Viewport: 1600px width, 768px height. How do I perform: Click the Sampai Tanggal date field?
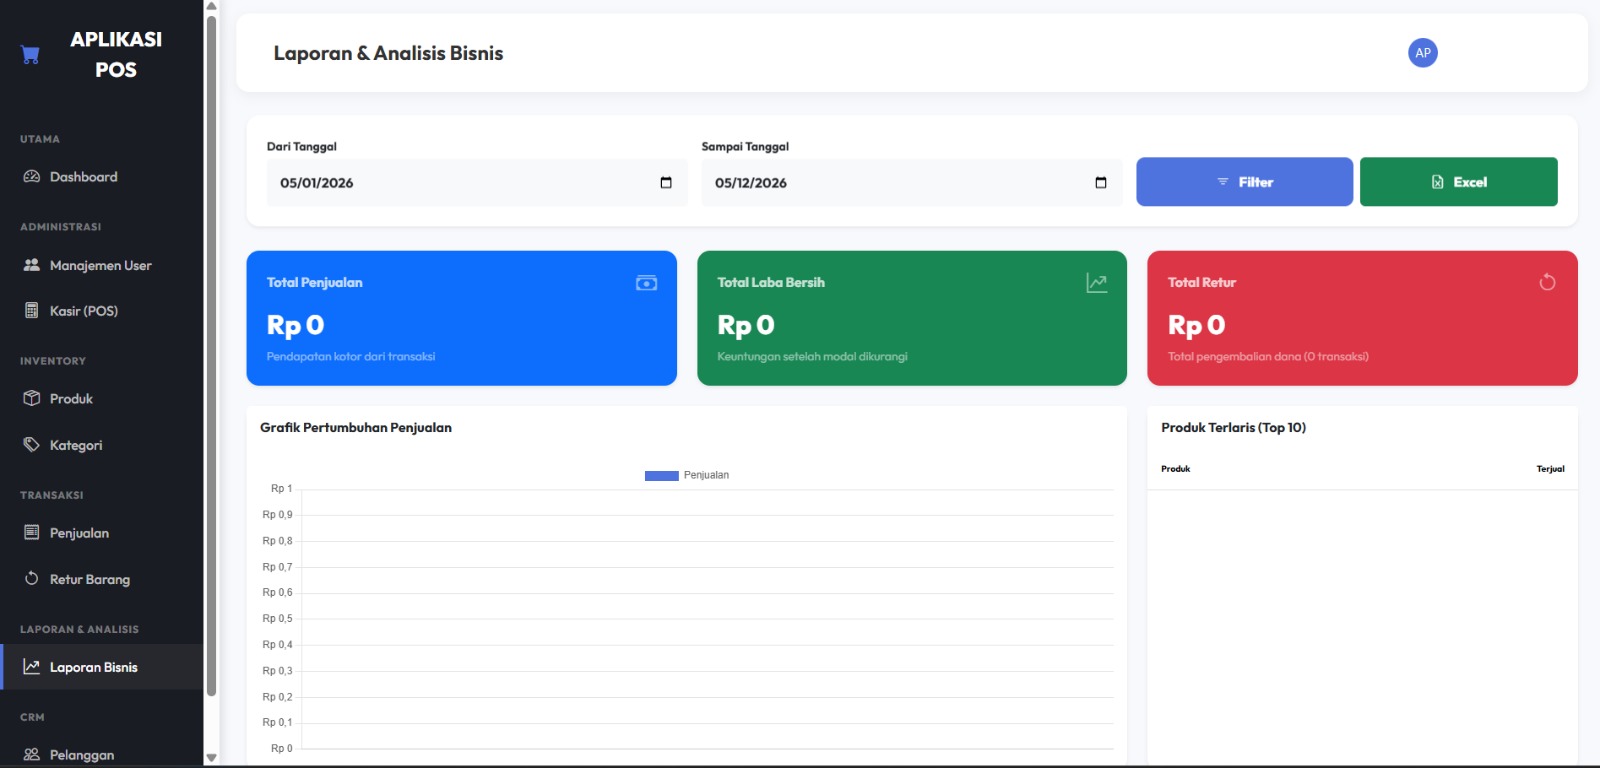click(911, 182)
